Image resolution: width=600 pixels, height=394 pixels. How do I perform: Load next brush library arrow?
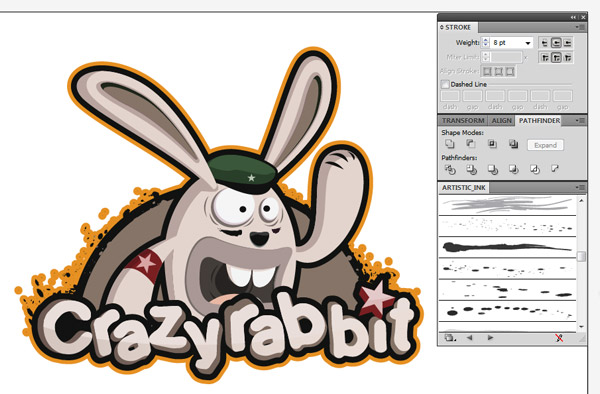(x=490, y=338)
